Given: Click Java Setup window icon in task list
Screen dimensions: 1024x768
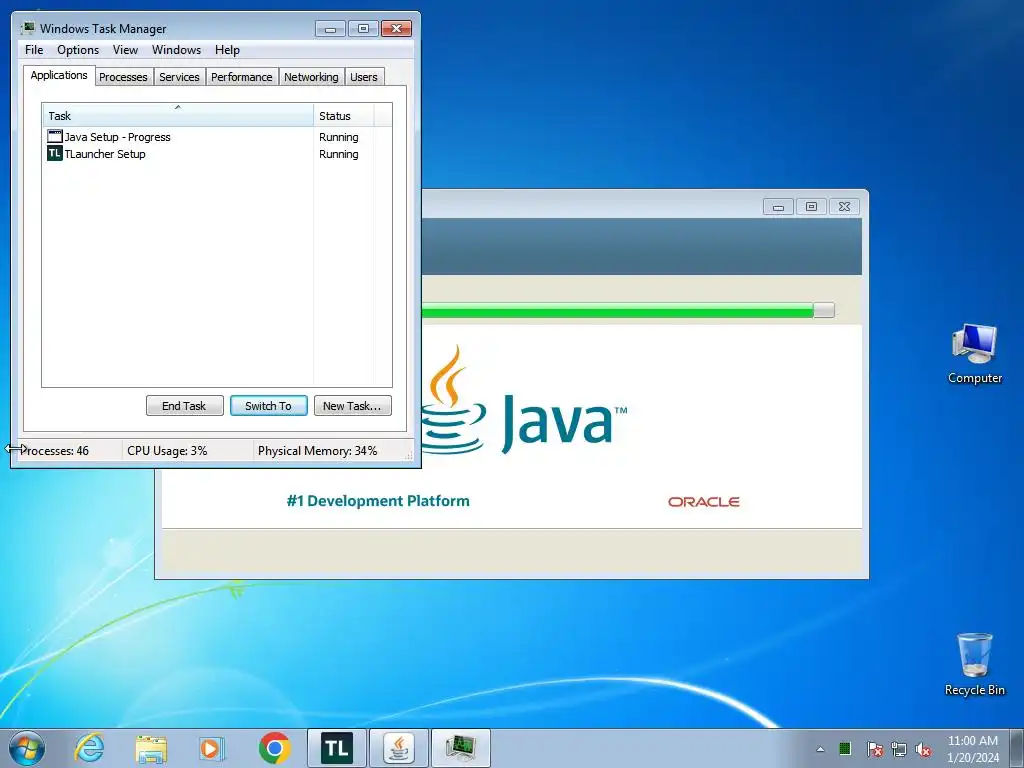Looking at the screenshot, I should click(55, 136).
